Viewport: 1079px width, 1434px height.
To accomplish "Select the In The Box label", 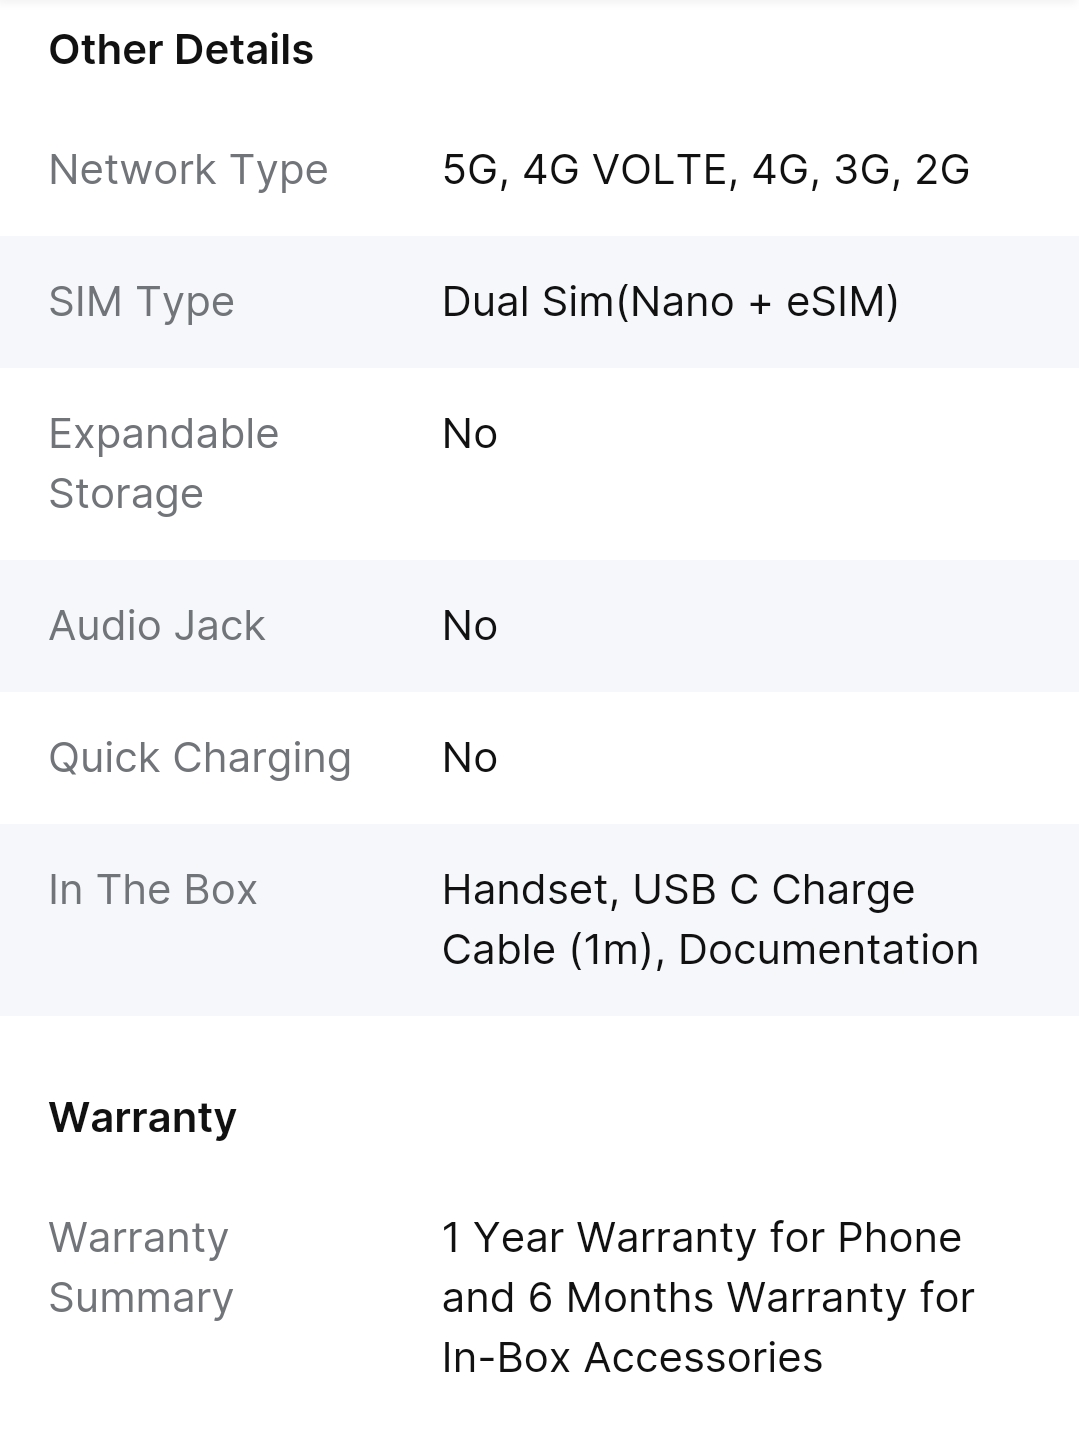I will pos(153,890).
